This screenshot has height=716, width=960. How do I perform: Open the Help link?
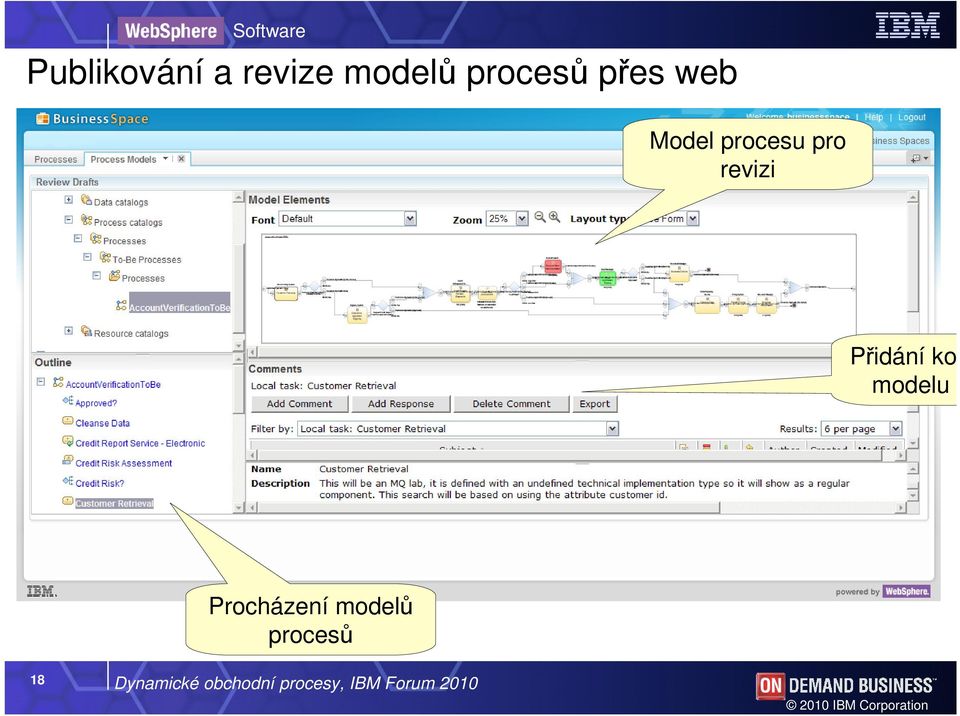874,117
